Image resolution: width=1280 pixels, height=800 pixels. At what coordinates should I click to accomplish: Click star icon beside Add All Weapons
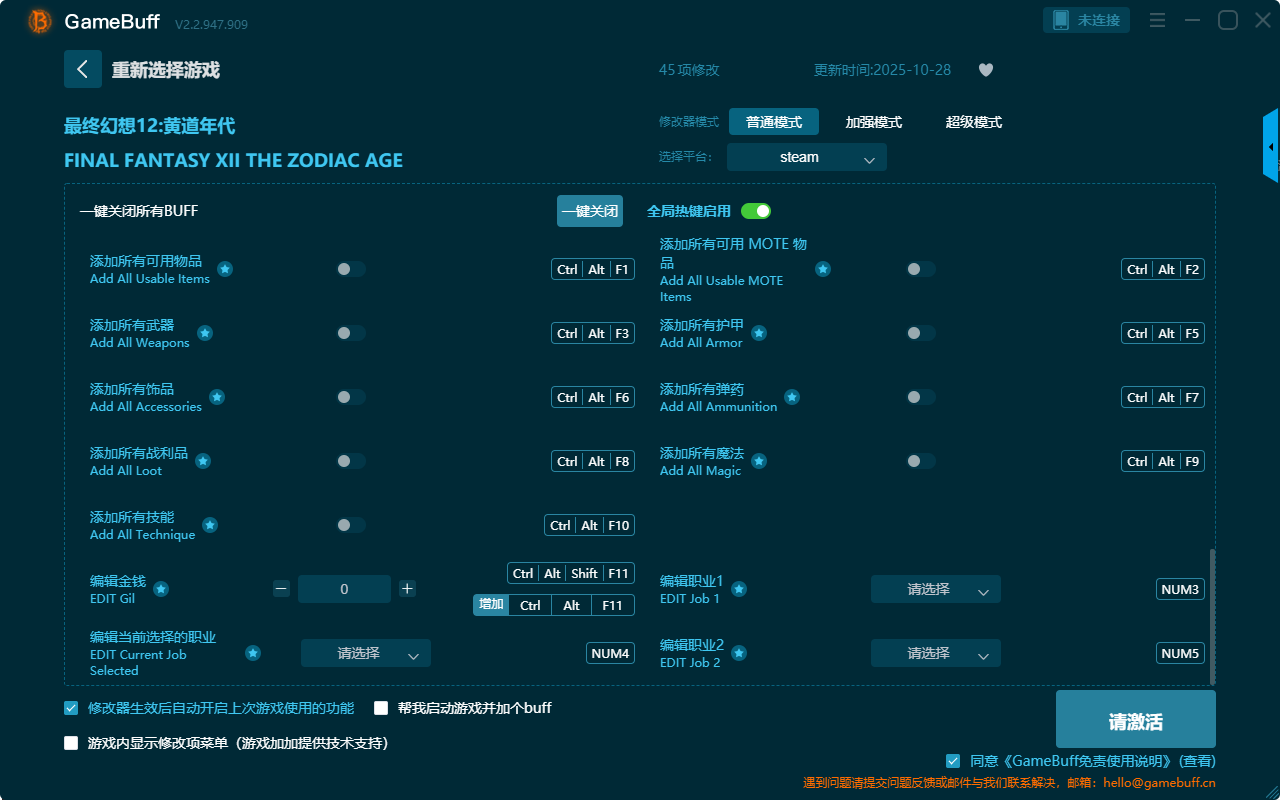point(205,333)
